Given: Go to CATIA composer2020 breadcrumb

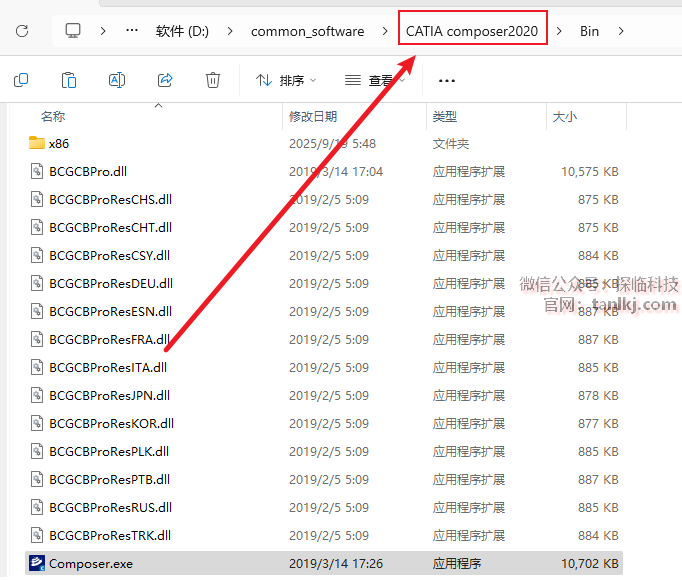Looking at the screenshot, I should [472, 31].
